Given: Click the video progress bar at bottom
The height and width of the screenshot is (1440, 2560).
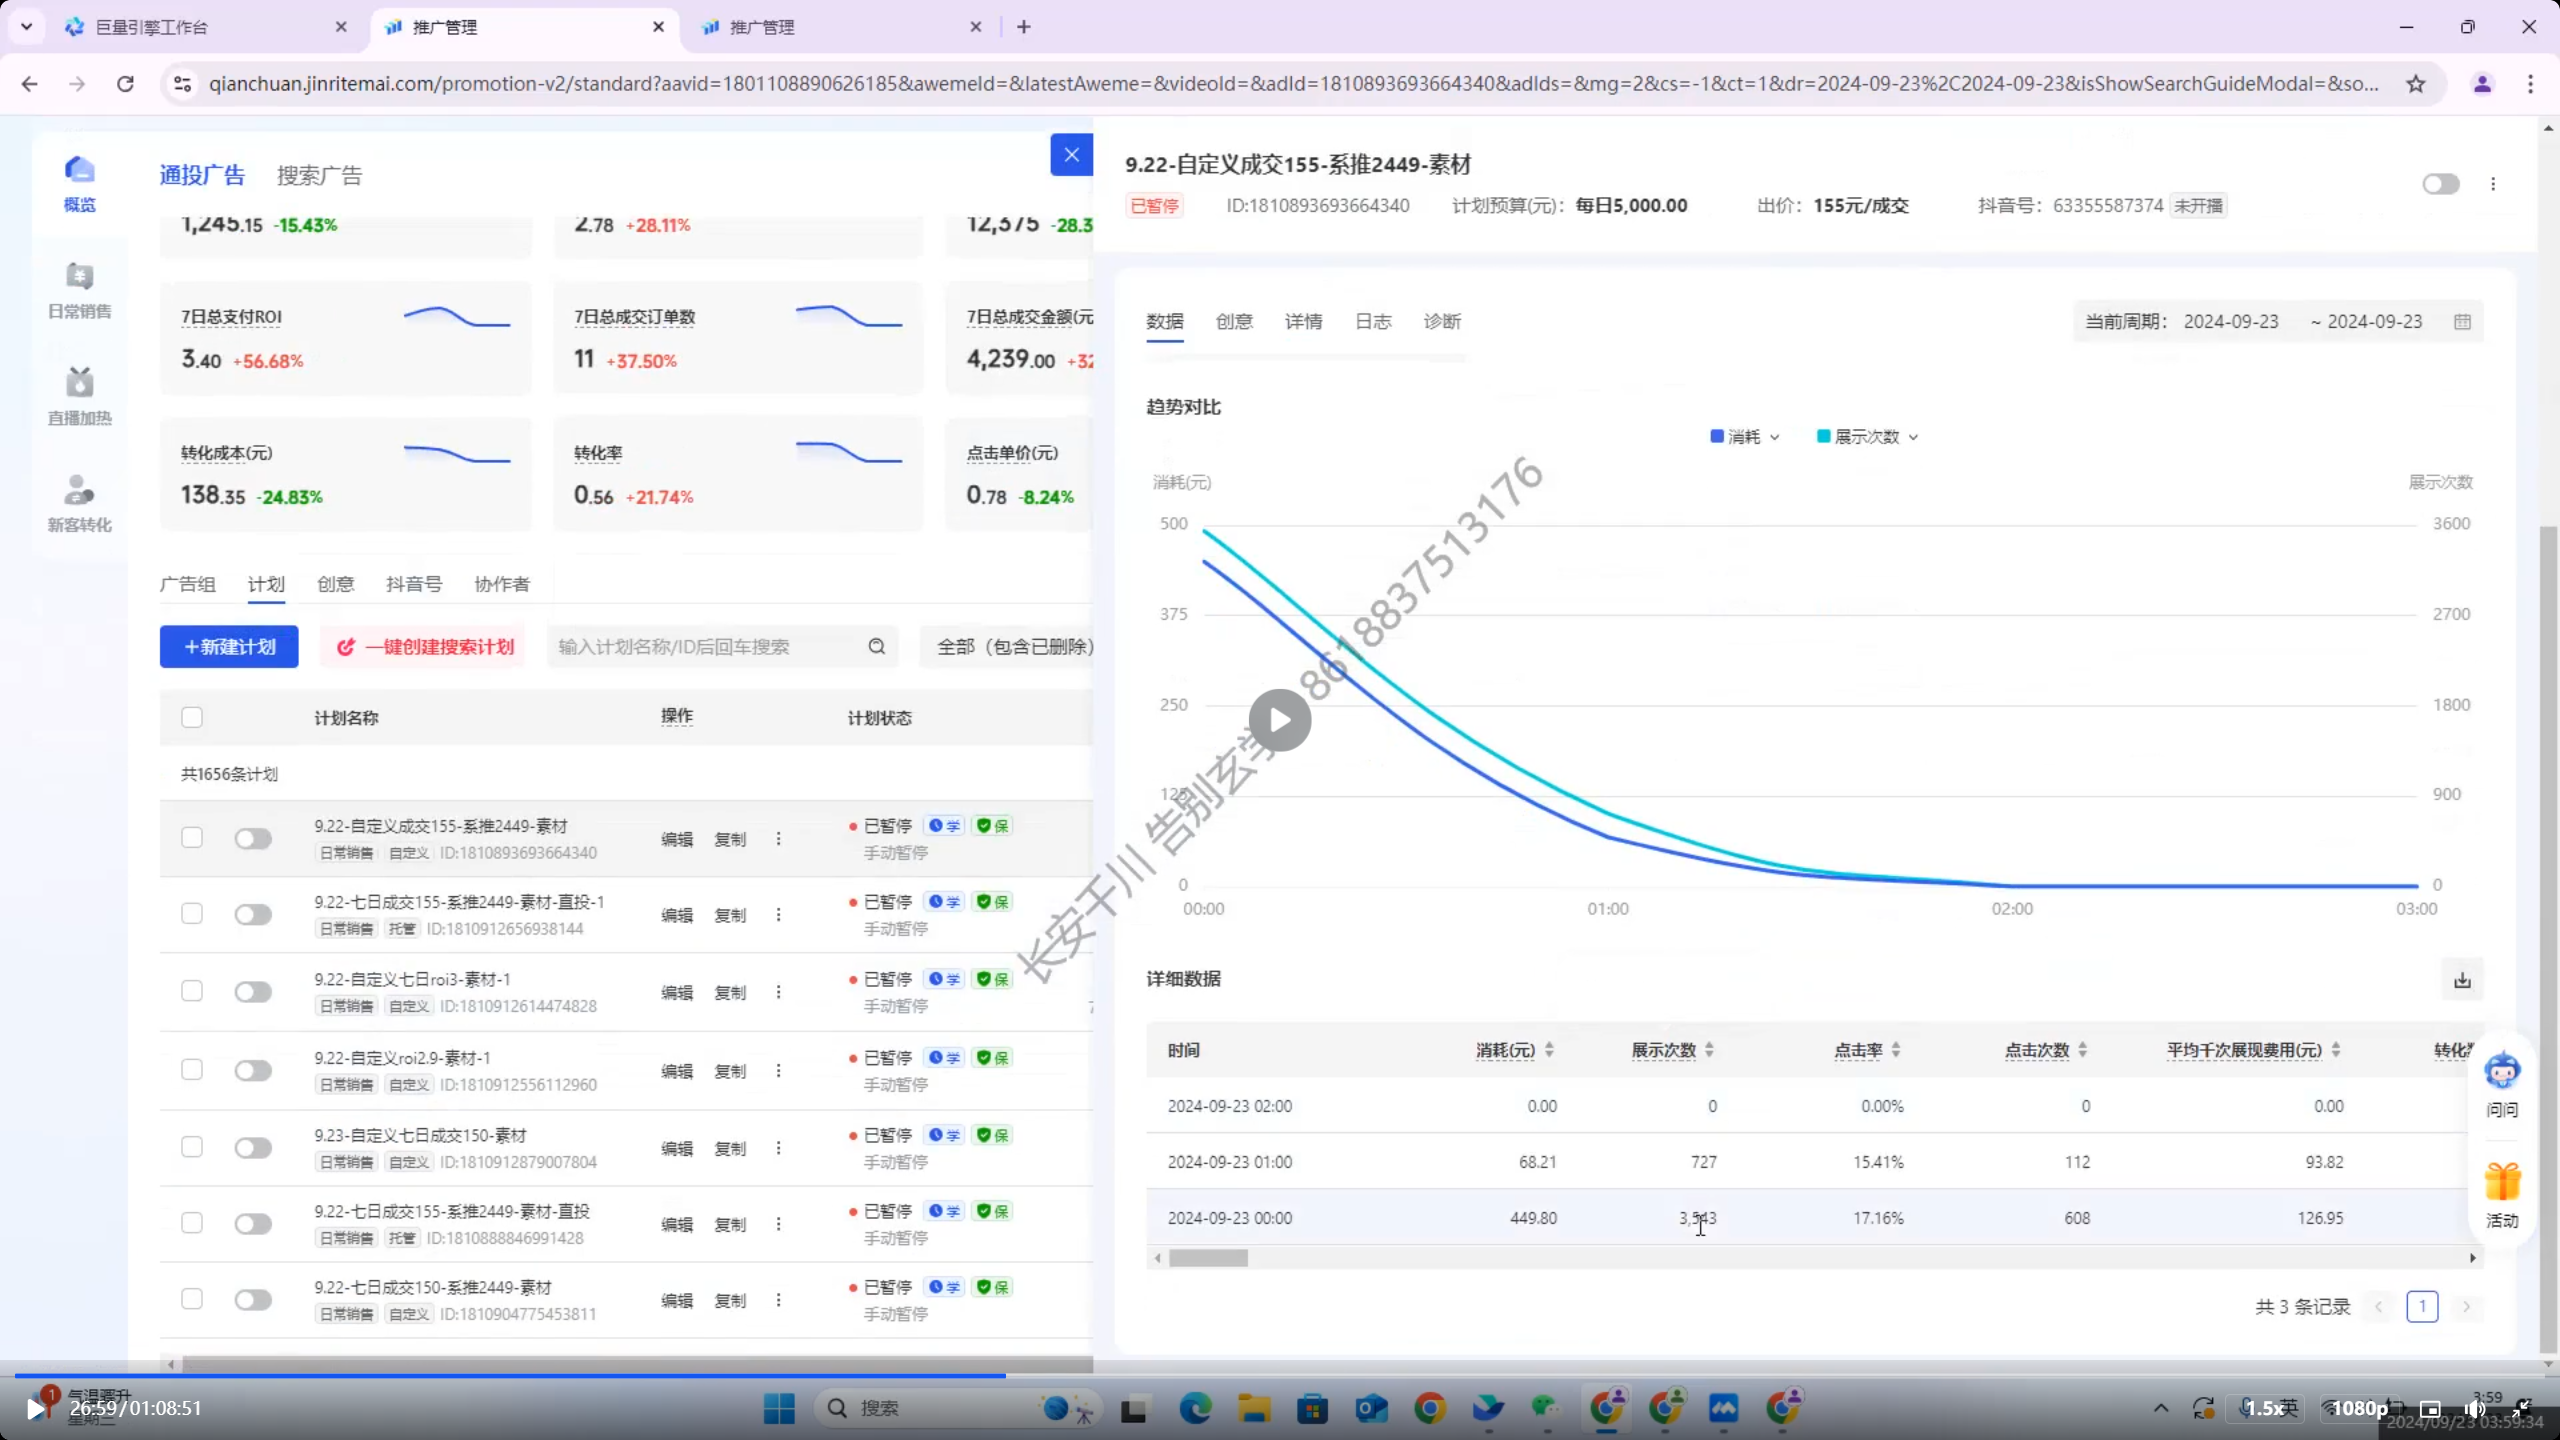Looking at the screenshot, I should [x=1280, y=1376].
